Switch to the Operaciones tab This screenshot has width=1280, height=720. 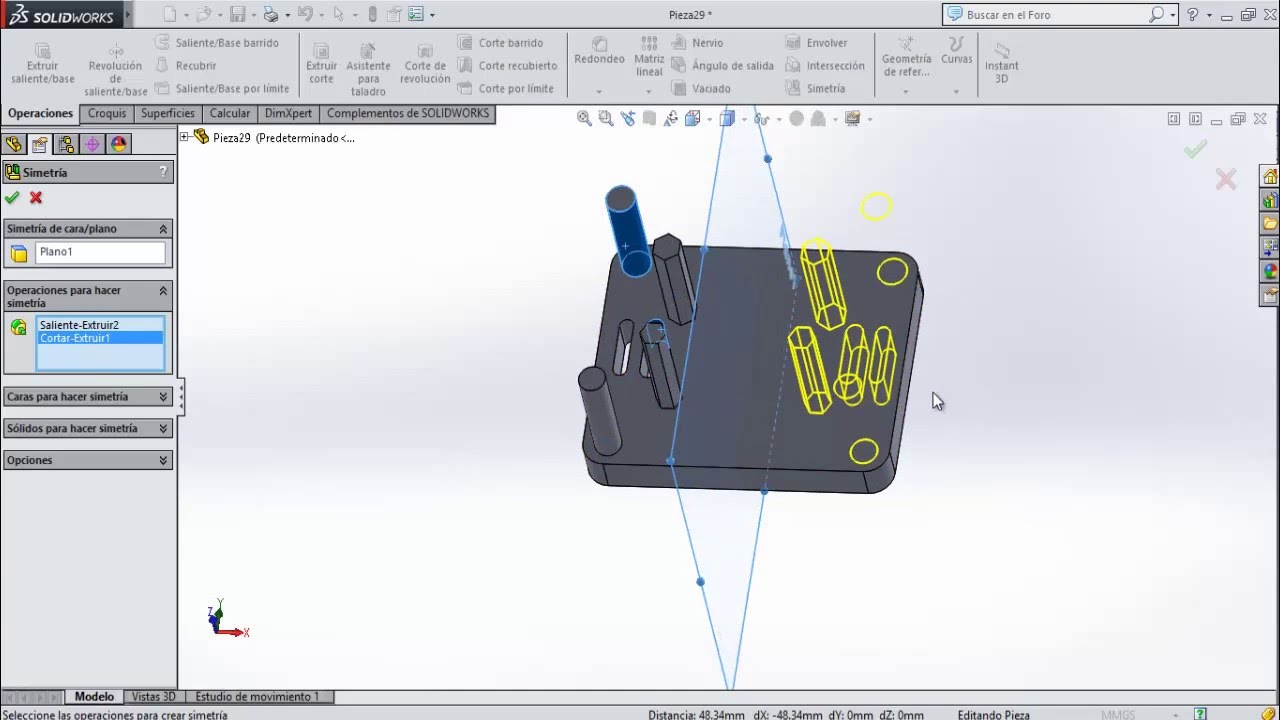41,113
